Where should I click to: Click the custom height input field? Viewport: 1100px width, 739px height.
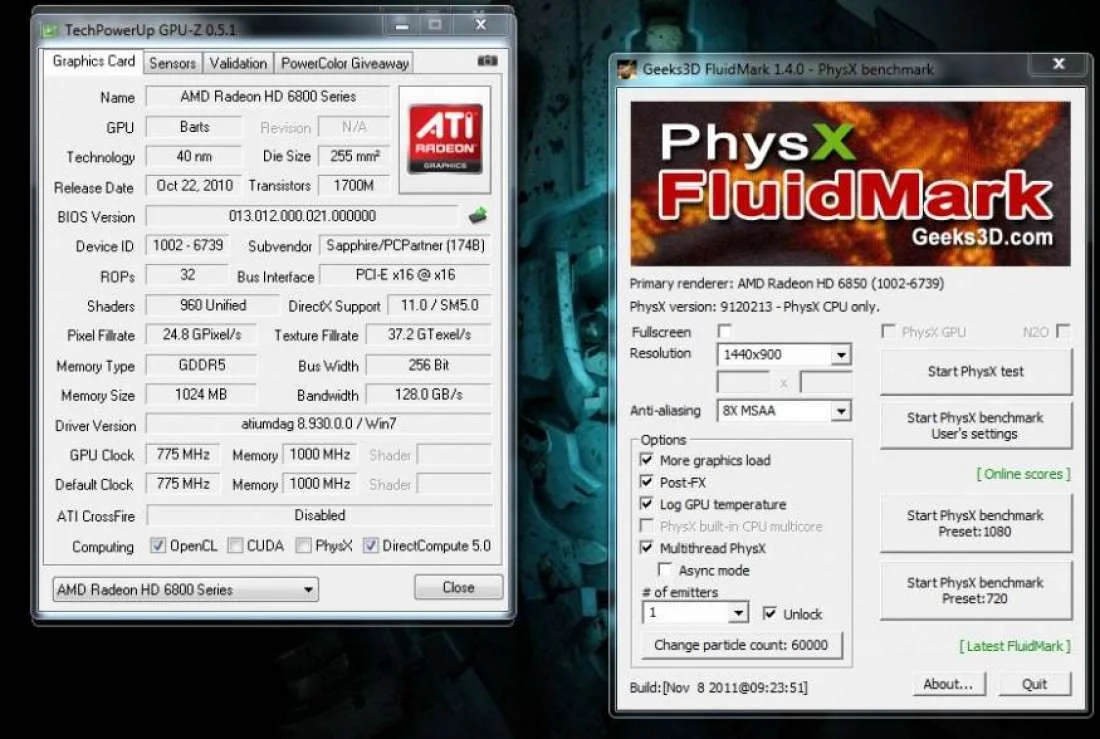826,382
